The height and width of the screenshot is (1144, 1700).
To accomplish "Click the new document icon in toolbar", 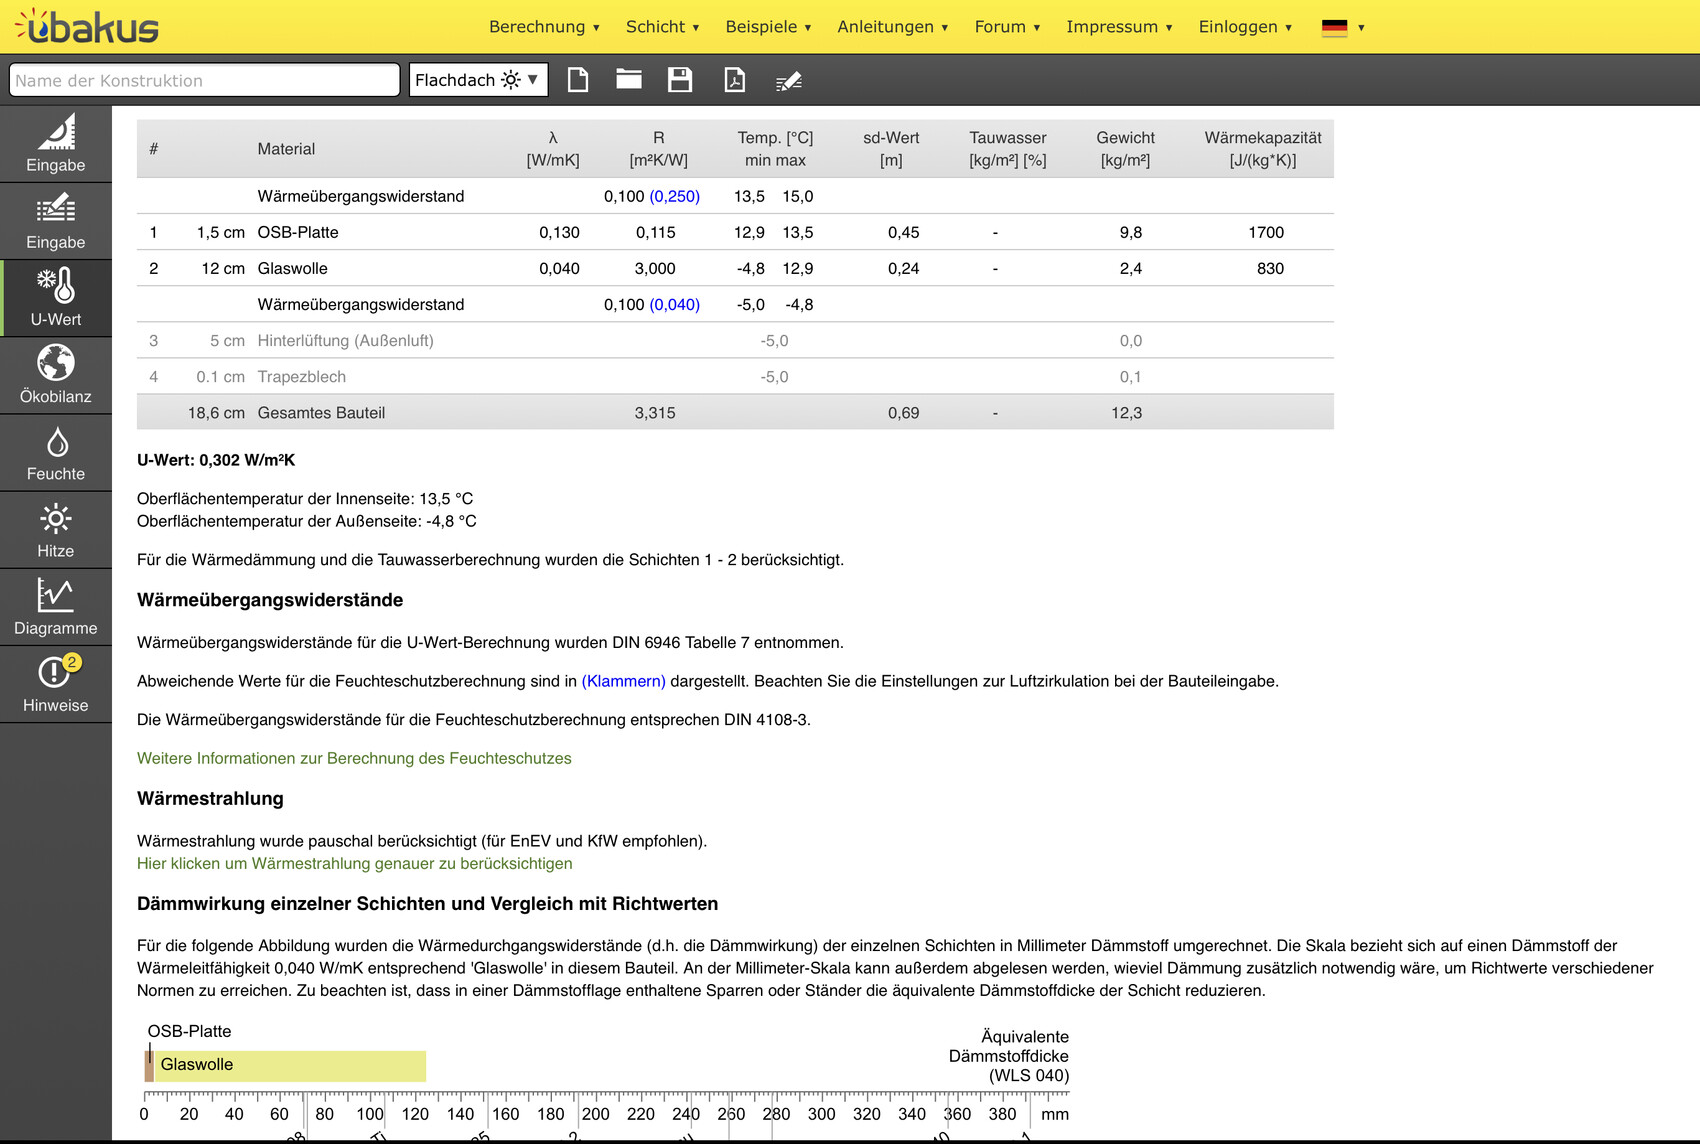I will click(578, 80).
